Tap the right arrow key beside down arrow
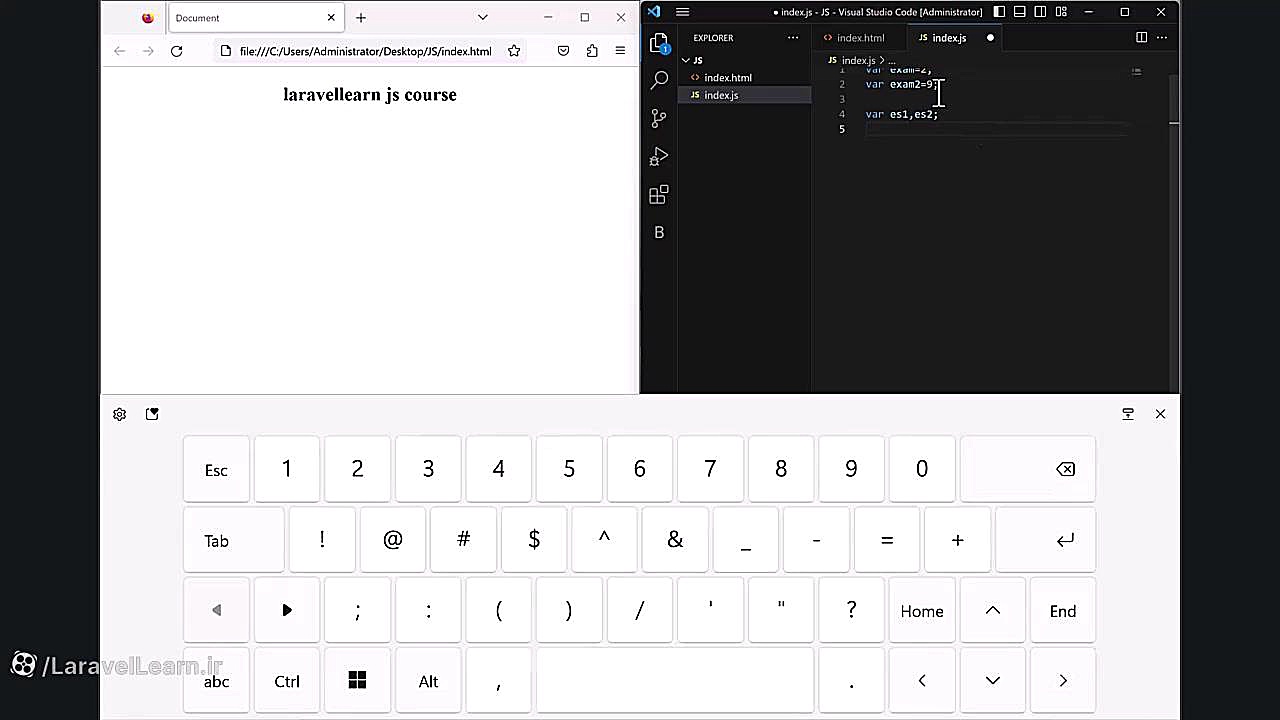This screenshot has width=1280, height=720. [x=1063, y=681]
